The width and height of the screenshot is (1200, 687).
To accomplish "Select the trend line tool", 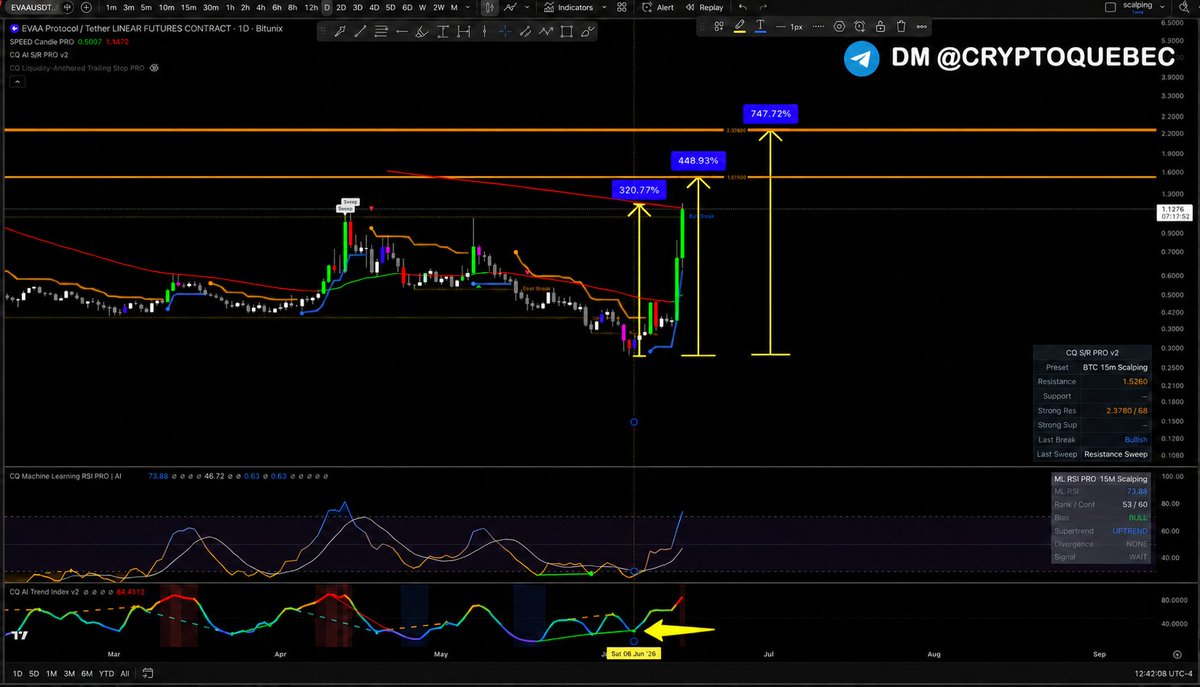I will (360, 32).
